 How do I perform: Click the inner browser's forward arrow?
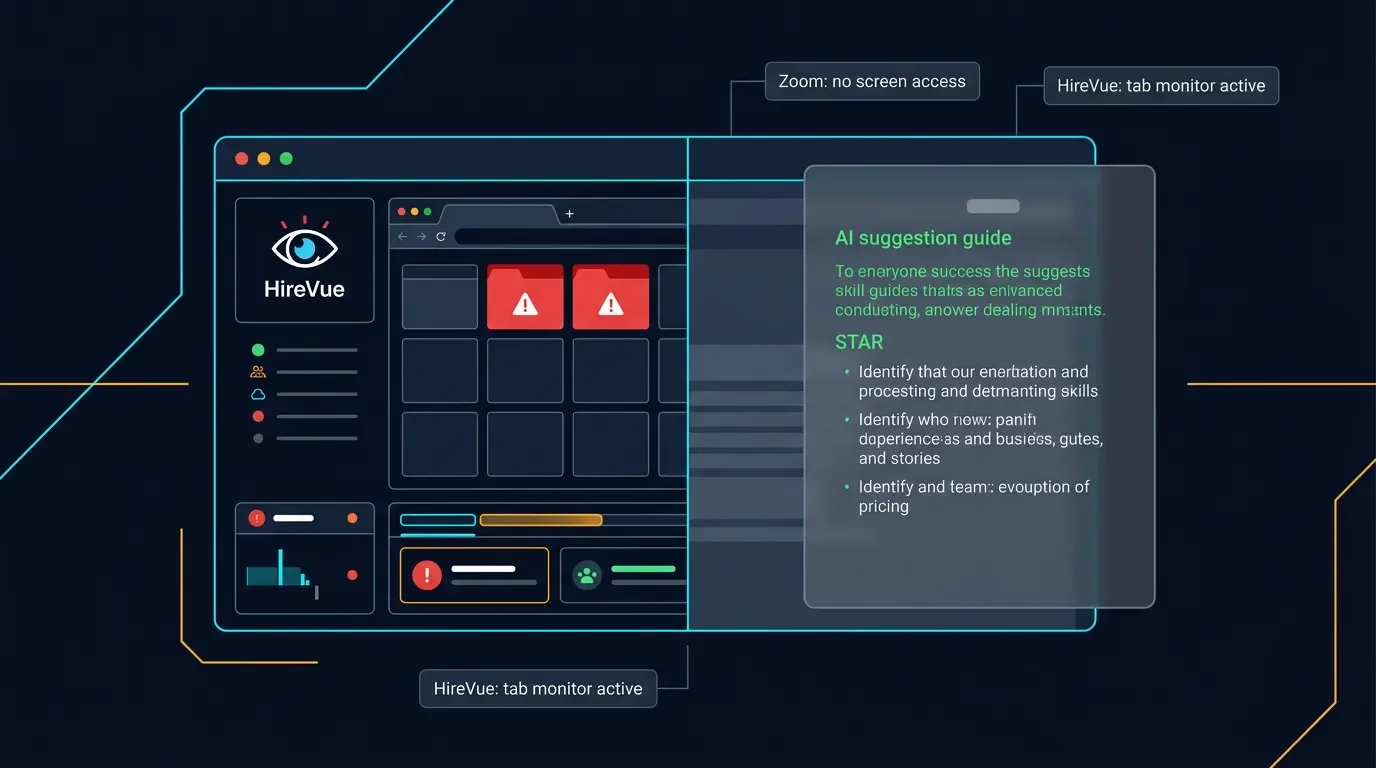422,237
